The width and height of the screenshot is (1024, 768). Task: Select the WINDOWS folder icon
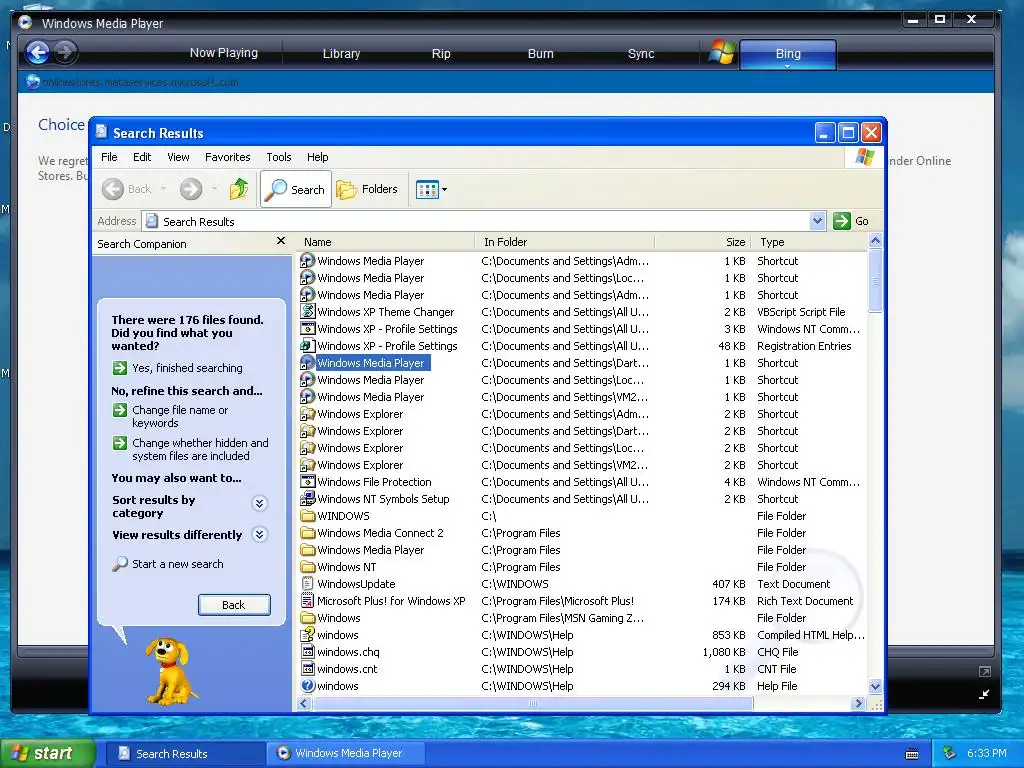pos(307,515)
